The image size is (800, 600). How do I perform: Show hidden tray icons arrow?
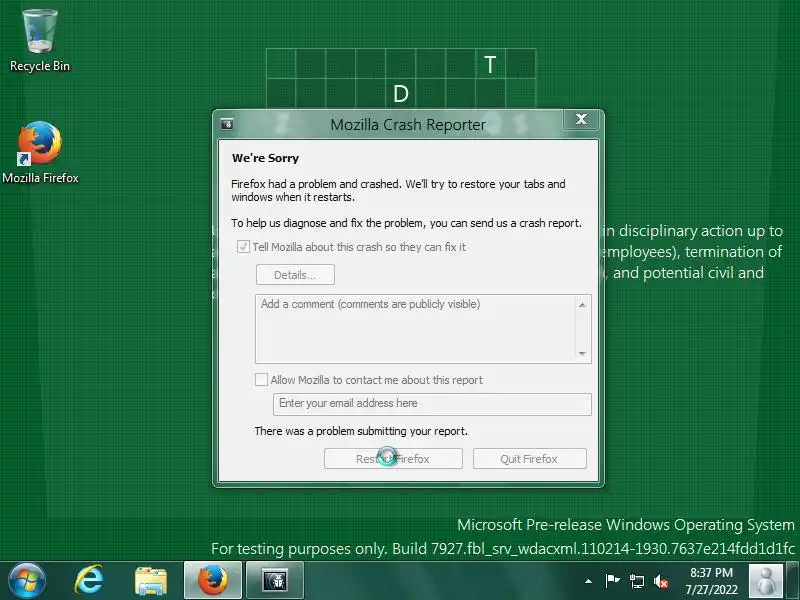(588, 581)
